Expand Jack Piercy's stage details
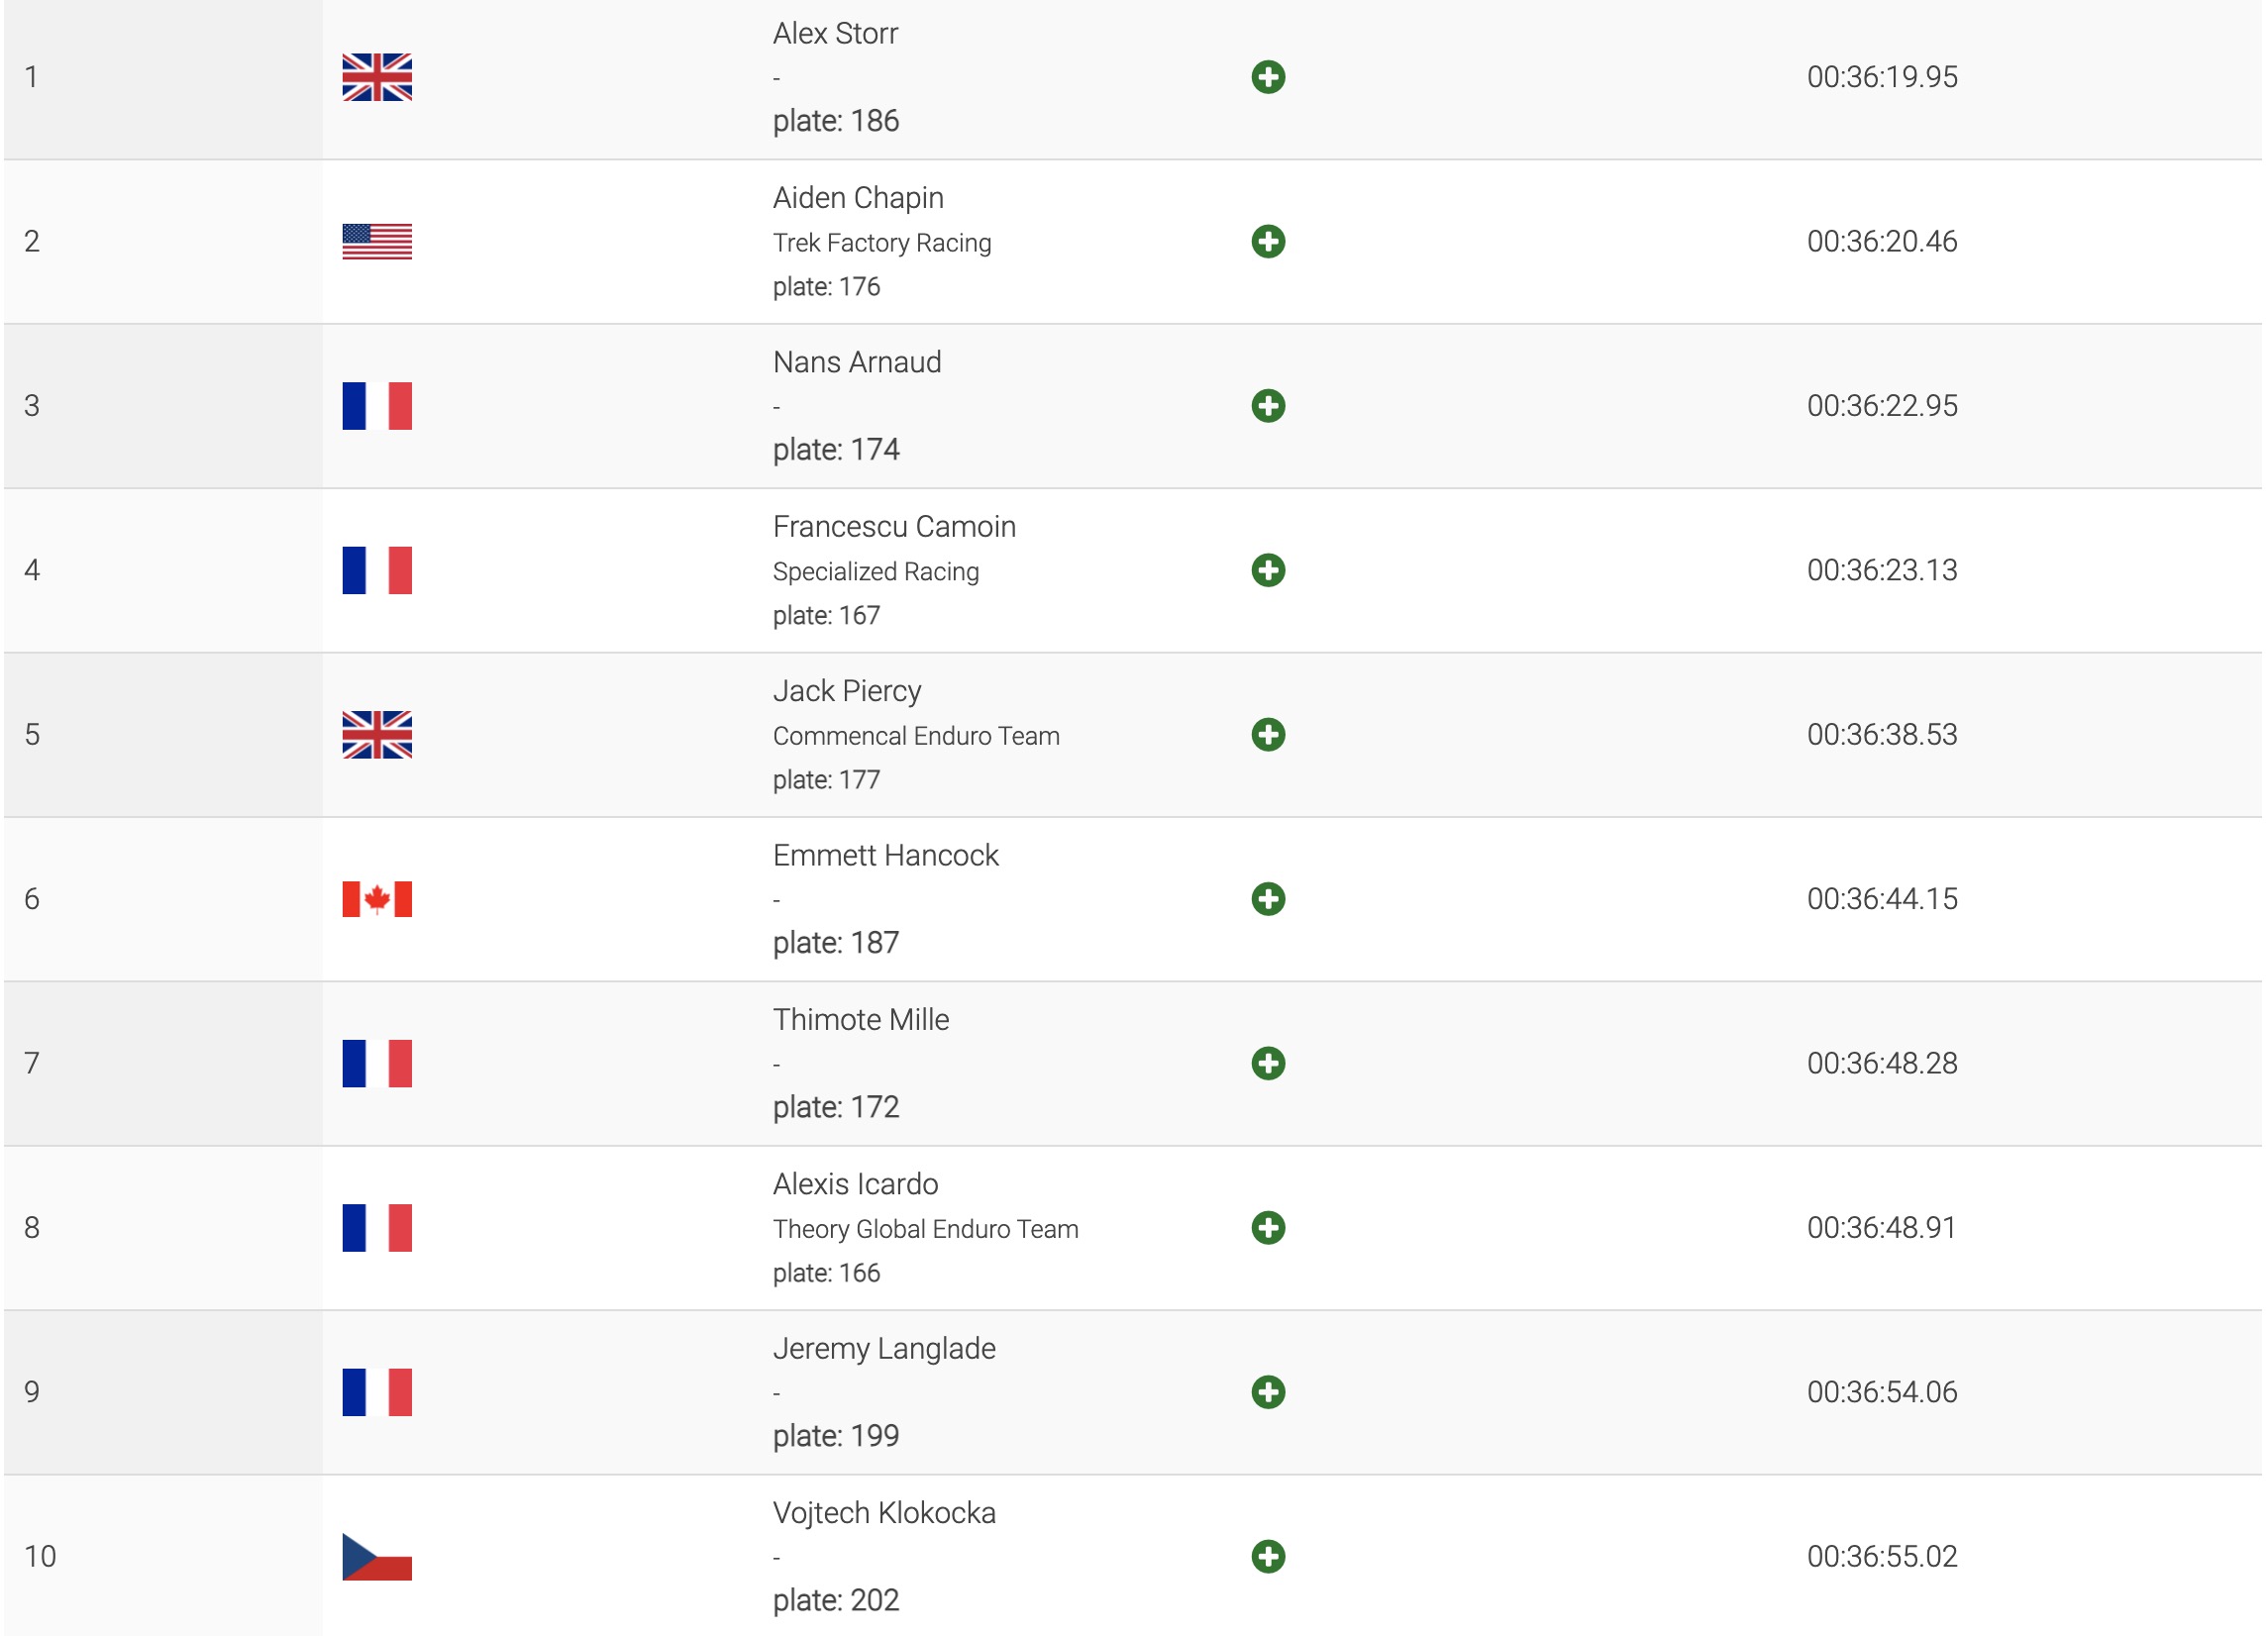 (x=1268, y=735)
